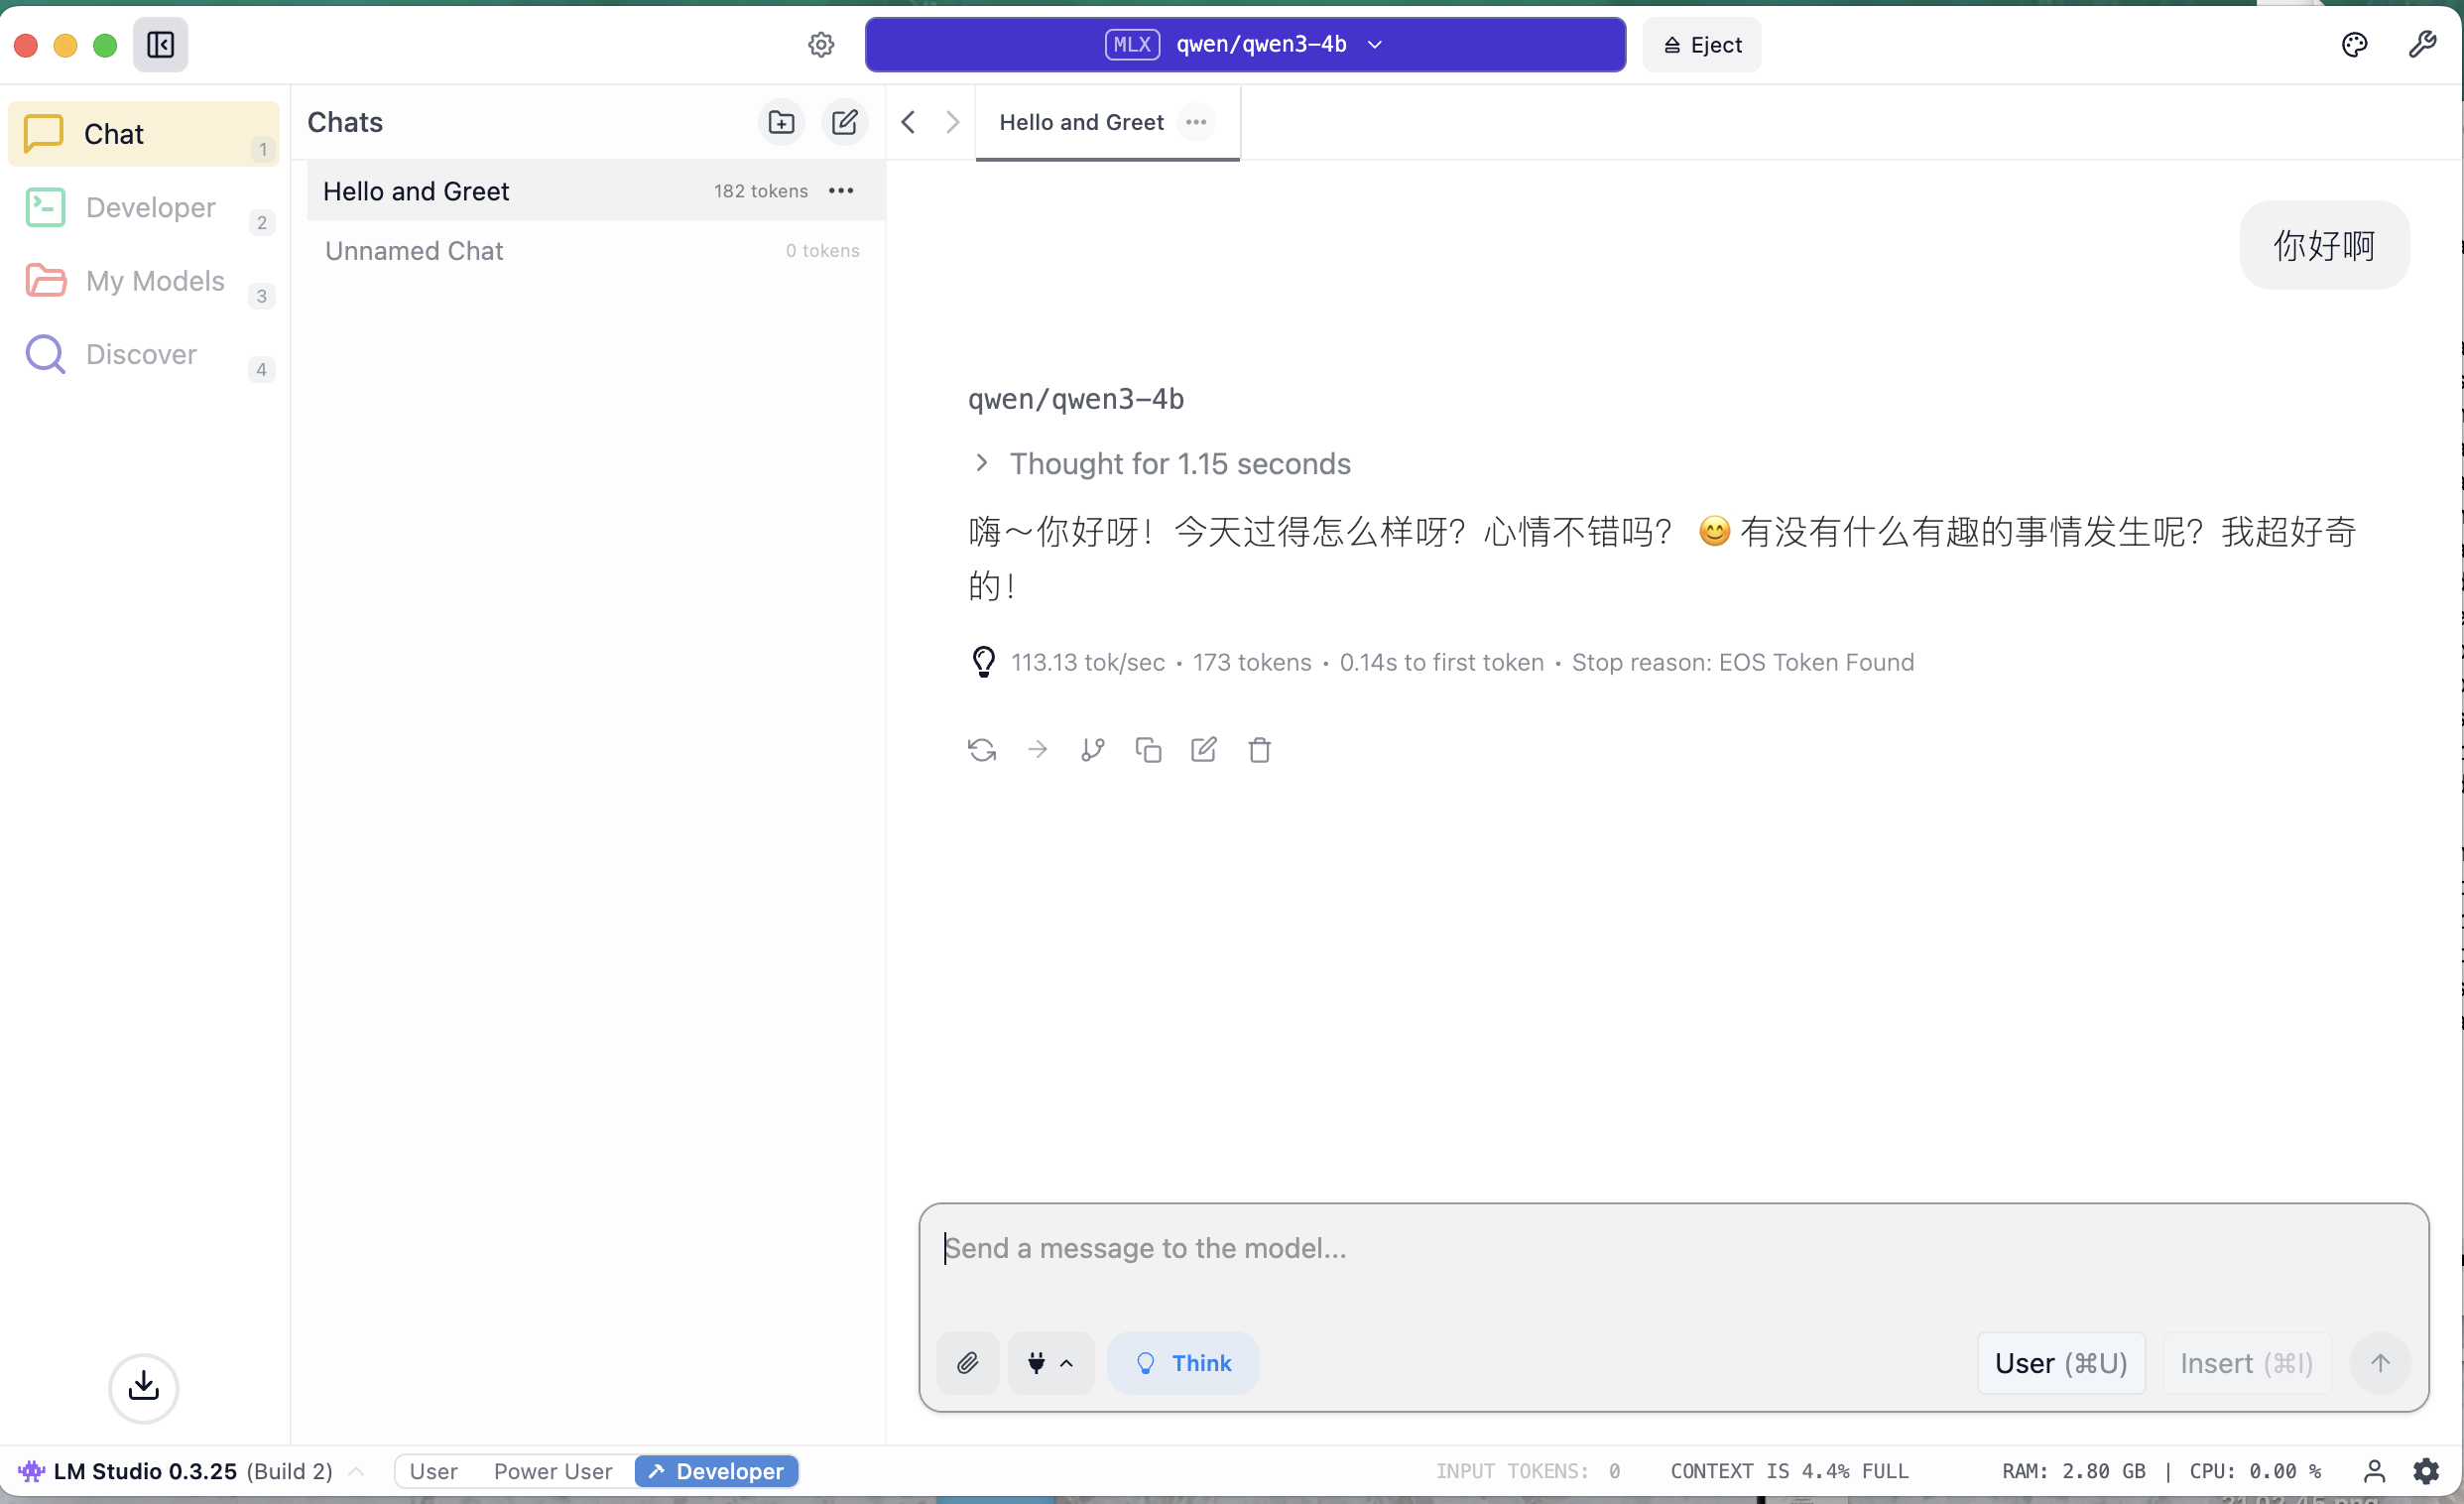Branch the conversation from this message
The image size is (2464, 1504).
pos(1093,750)
